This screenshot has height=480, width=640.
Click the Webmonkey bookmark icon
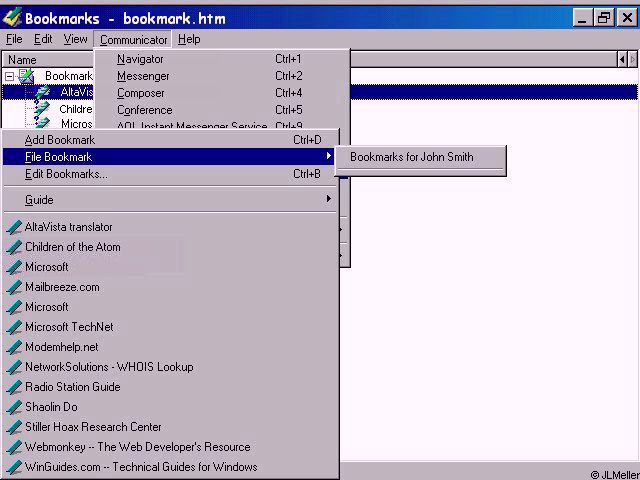14,447
